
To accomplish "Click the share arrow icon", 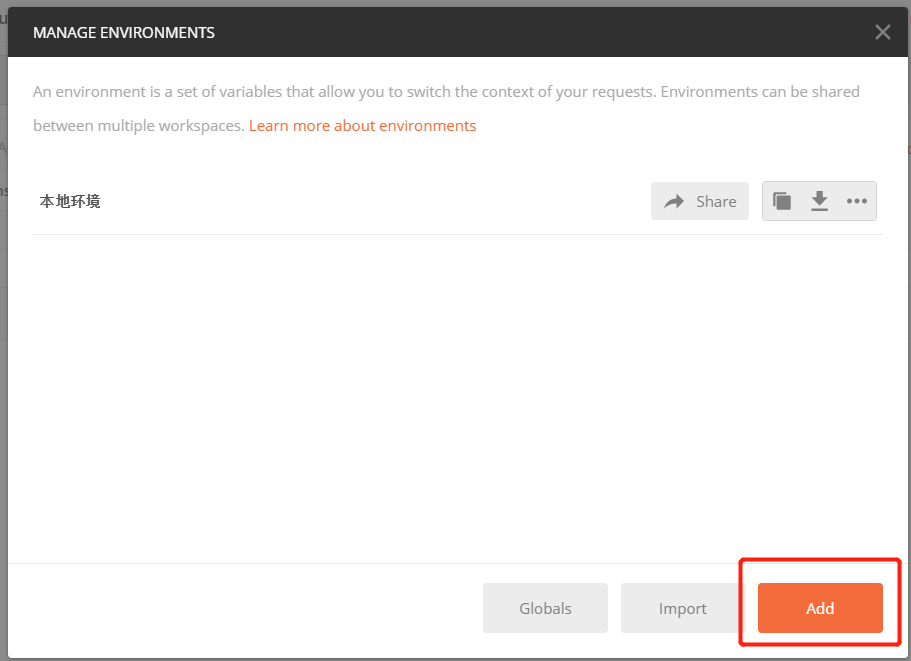I will coord(674,202).
